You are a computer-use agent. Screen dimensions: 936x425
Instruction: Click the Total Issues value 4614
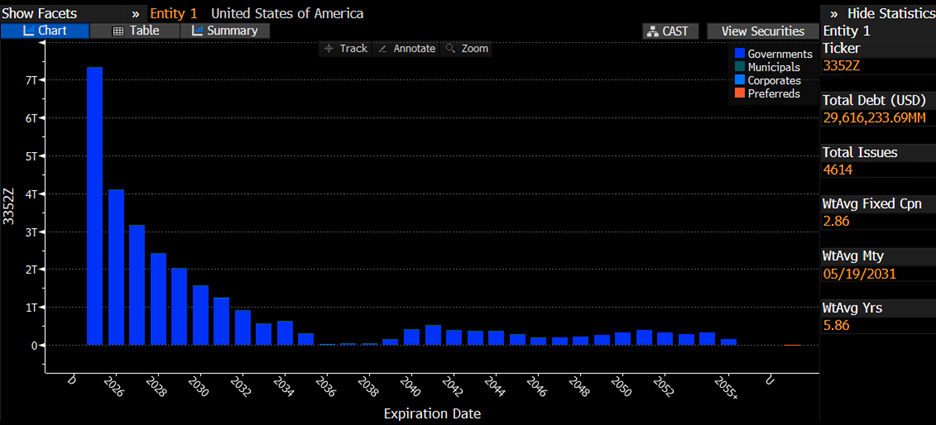tap(838, 170)
